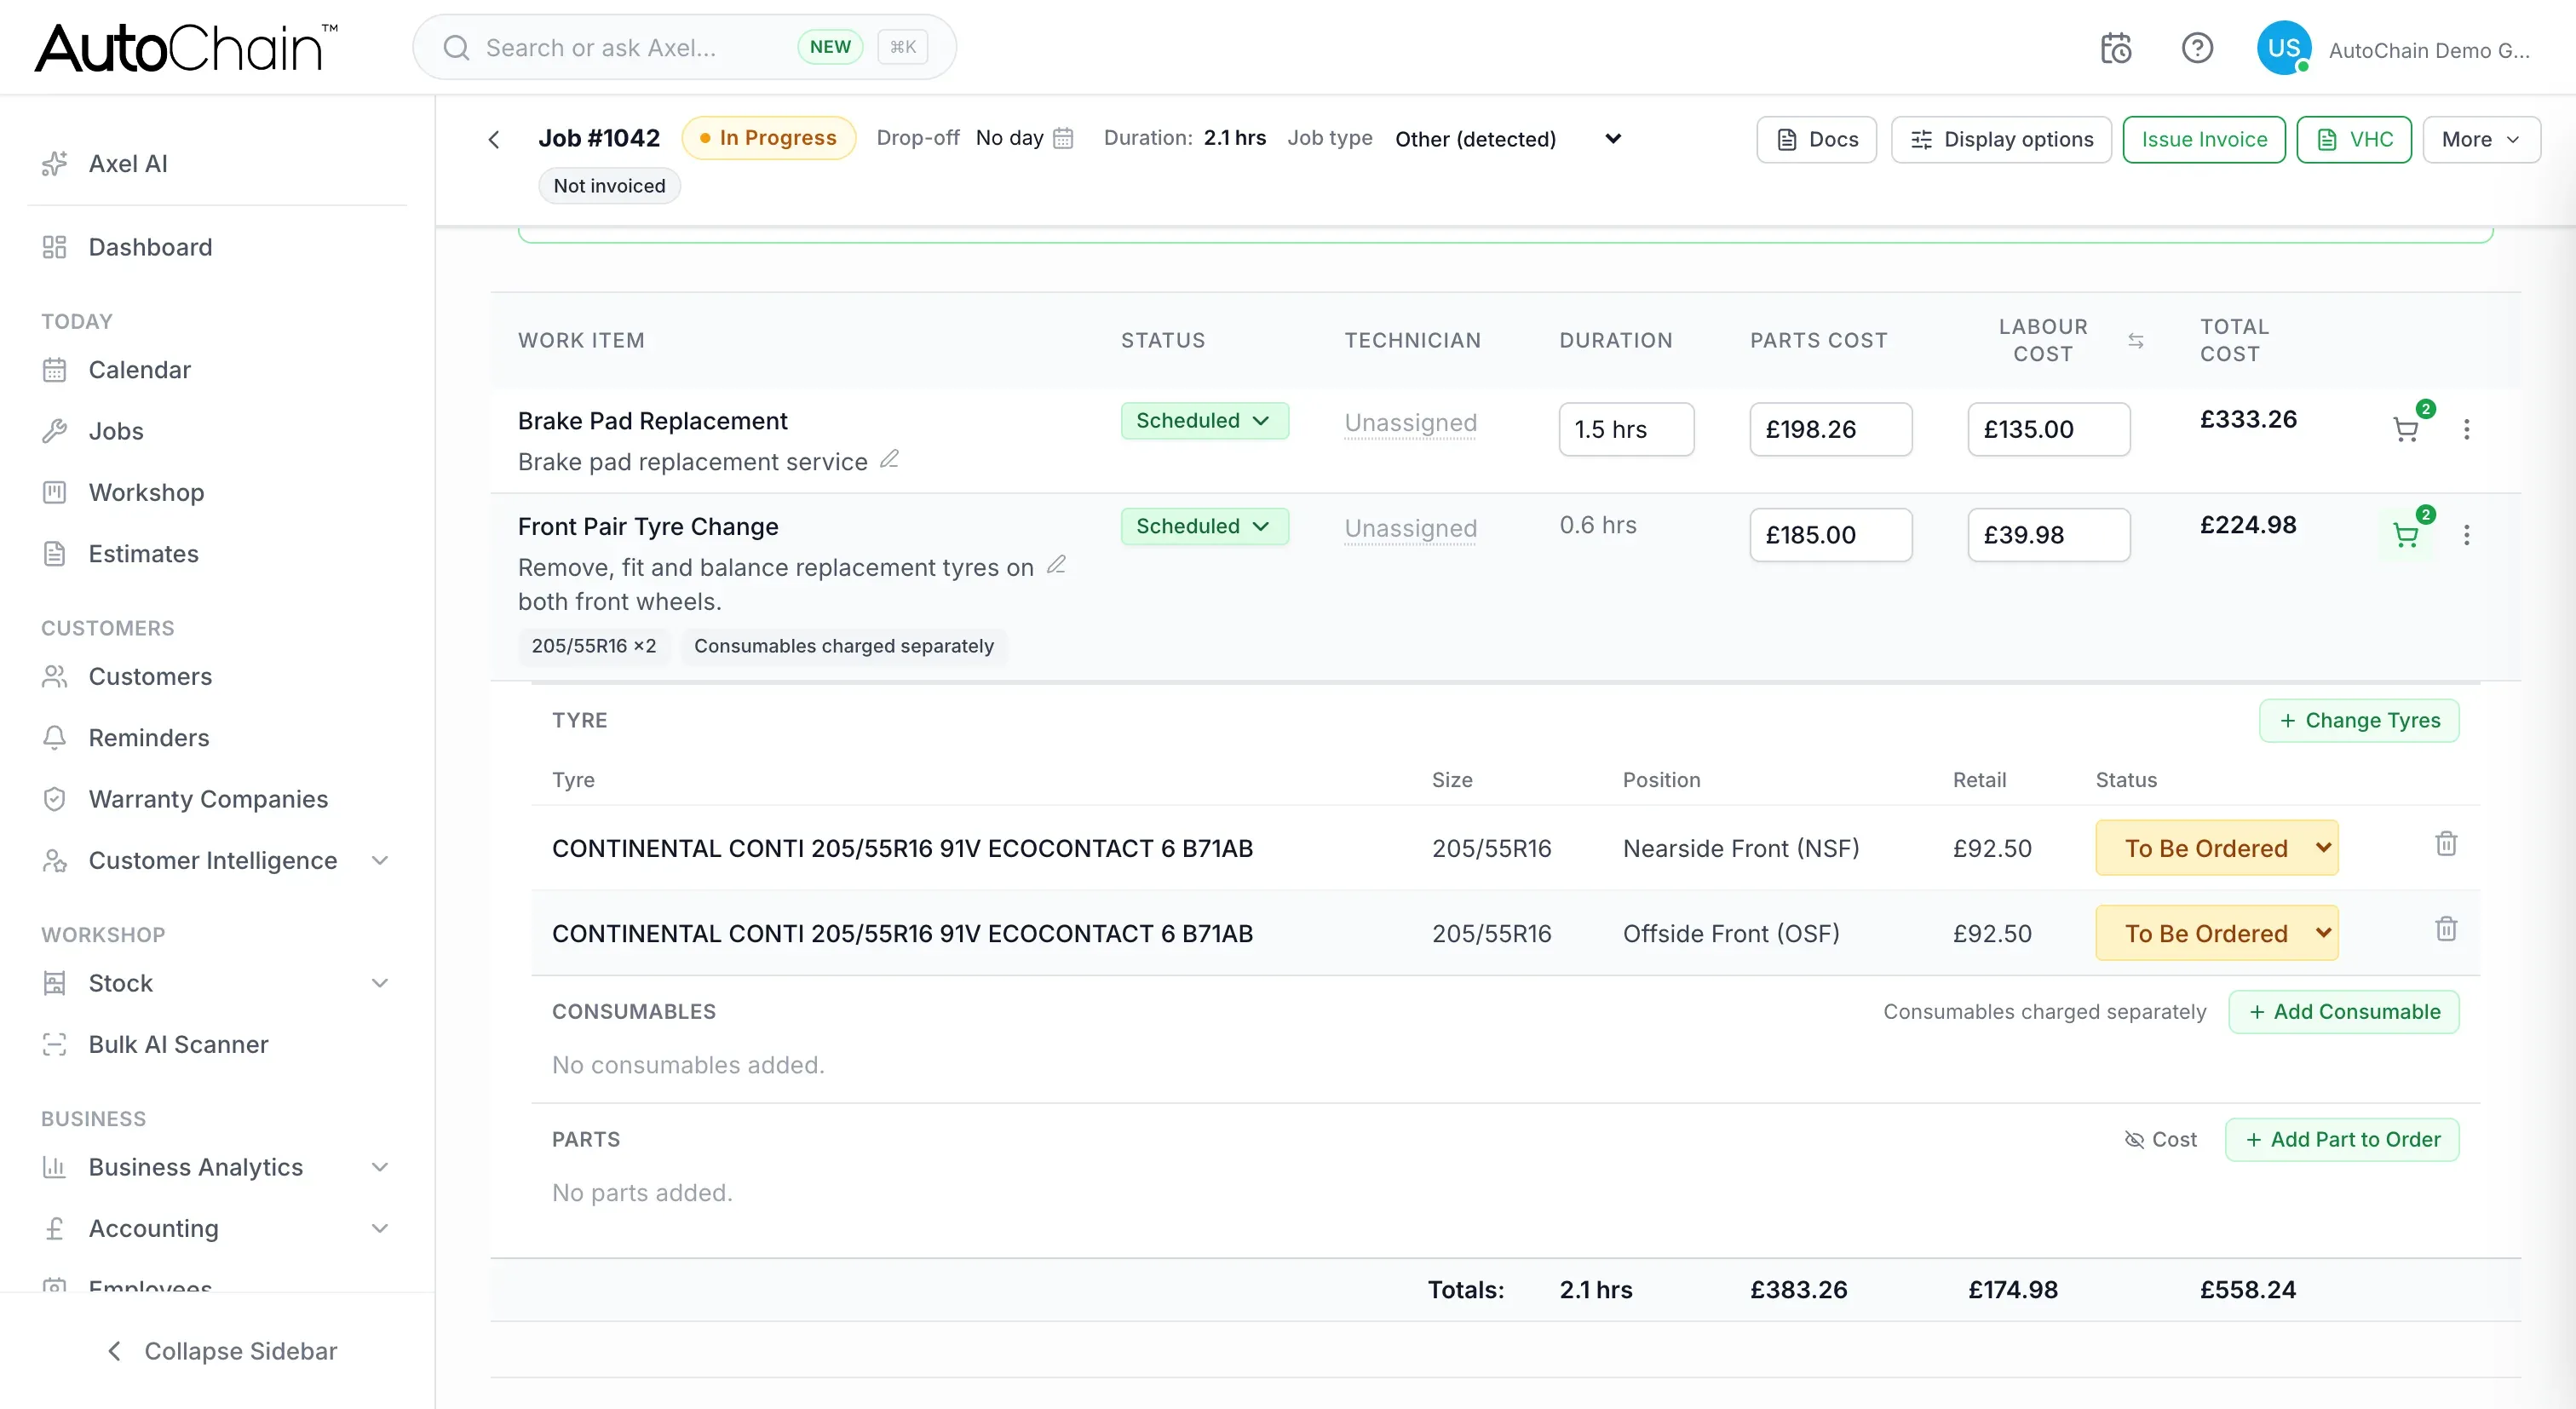
Task: Expand the More actions menu
Action: coord(2480,139)
